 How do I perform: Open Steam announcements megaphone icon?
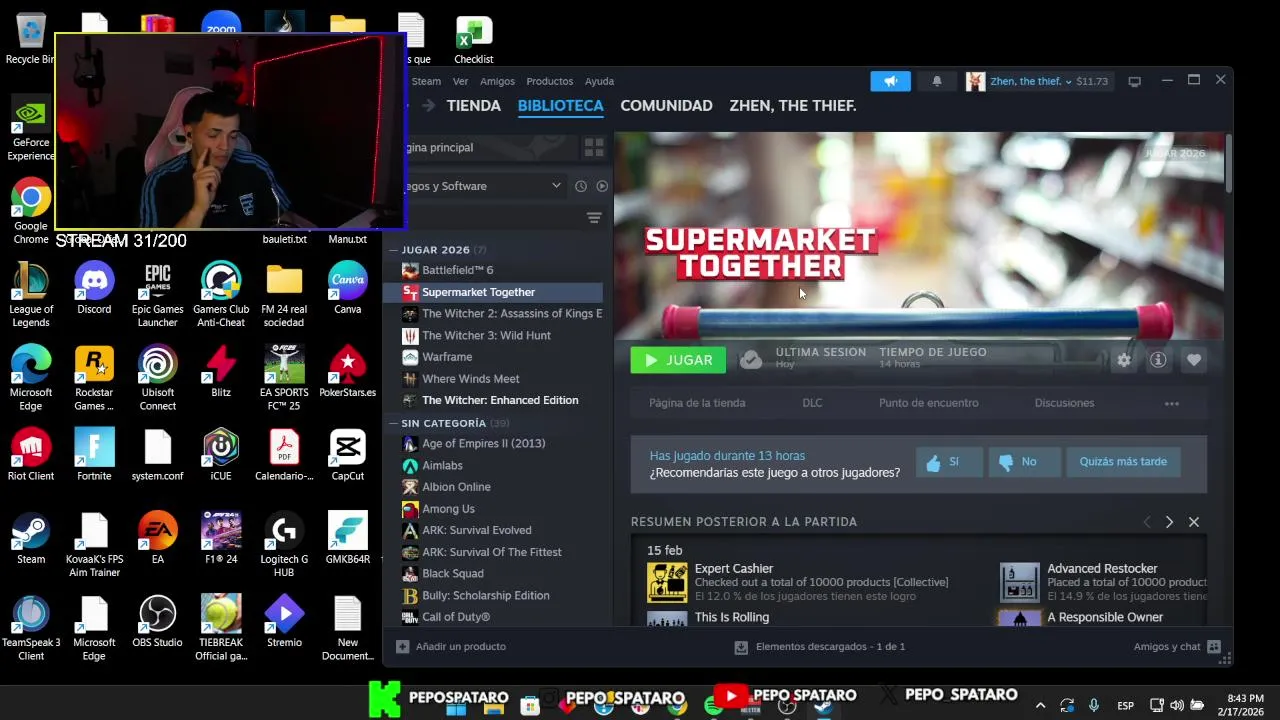[x=890, y=81]
